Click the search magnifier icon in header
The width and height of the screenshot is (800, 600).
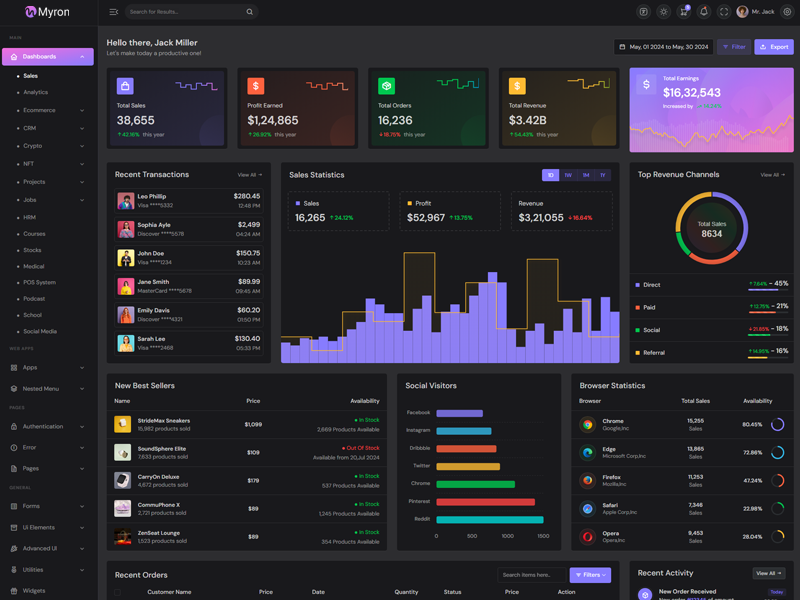(x=249, y=12)
